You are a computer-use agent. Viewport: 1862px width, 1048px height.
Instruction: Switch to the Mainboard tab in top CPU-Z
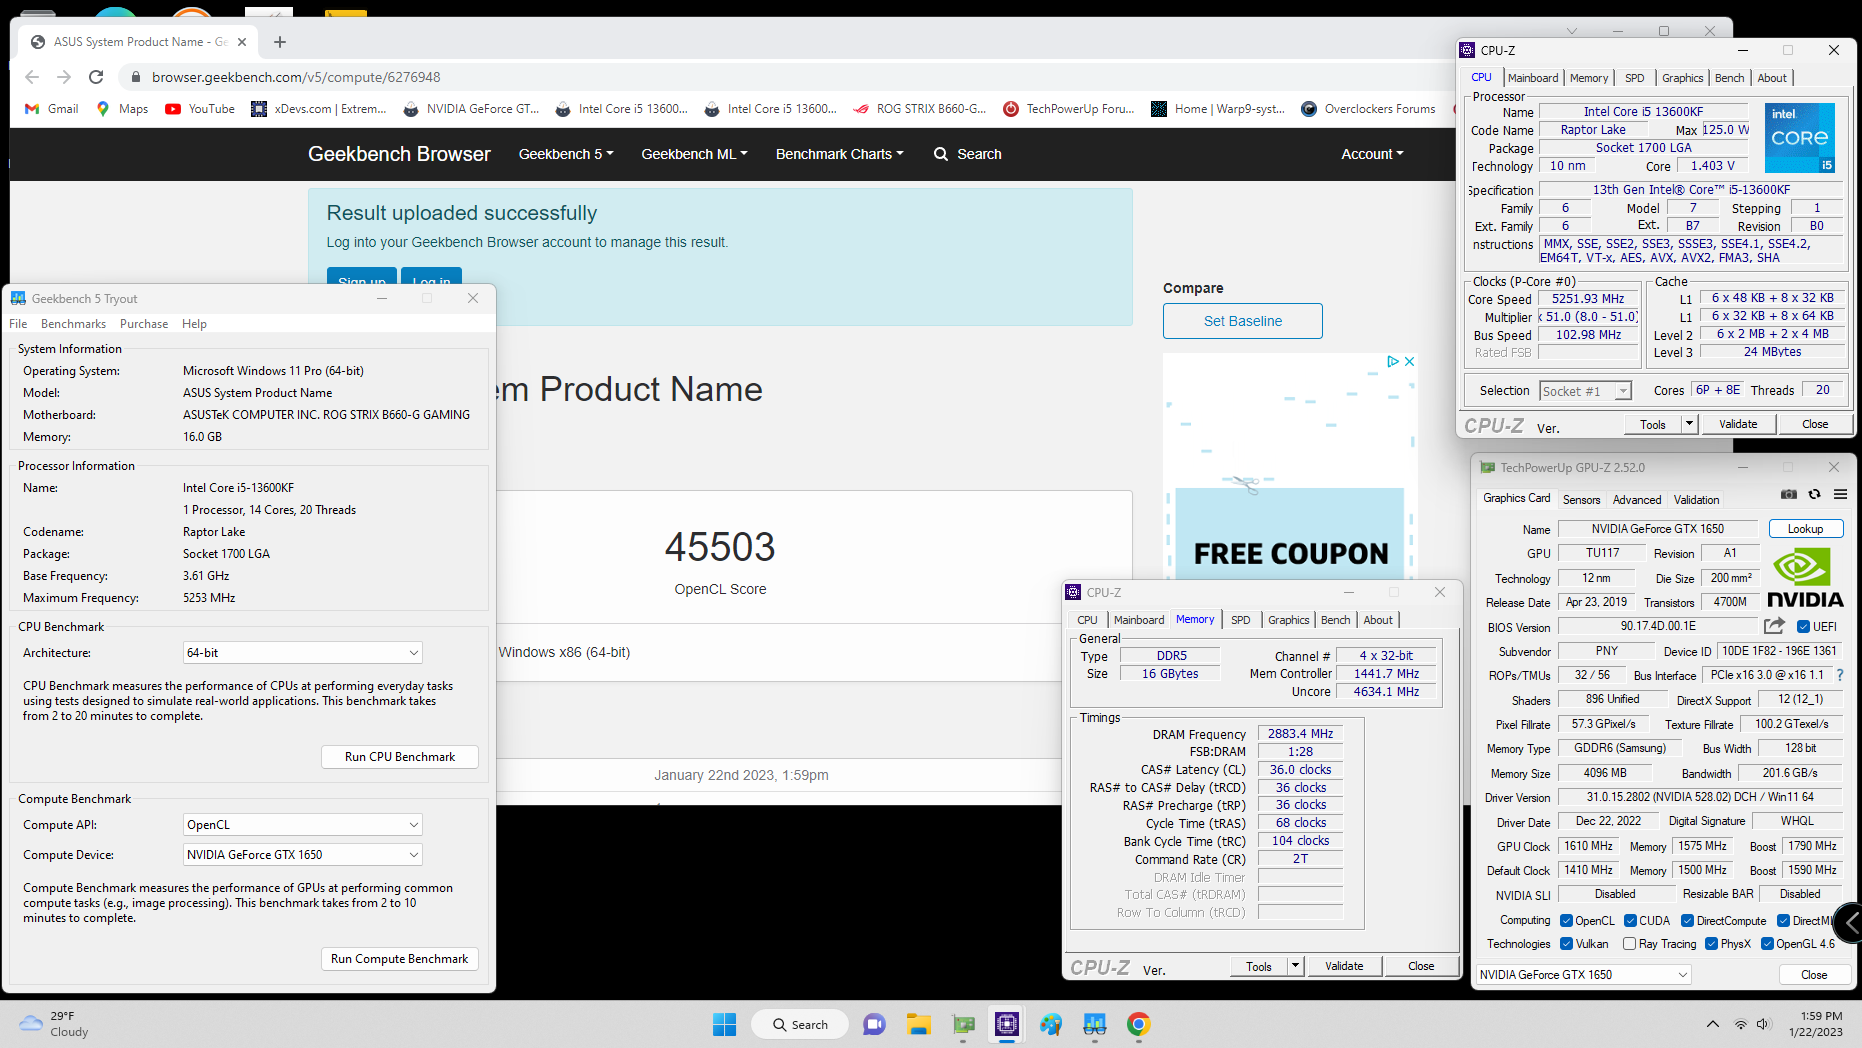[x=1533, y=78]
